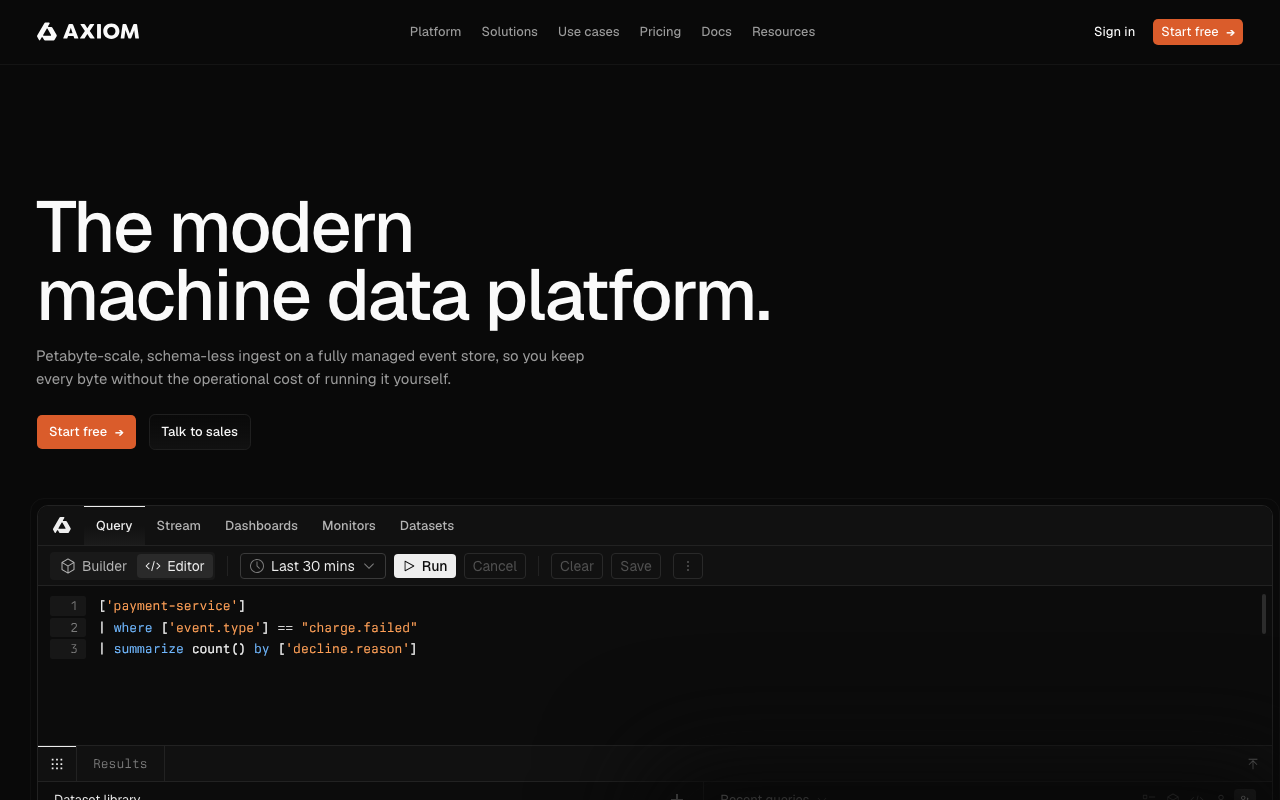Click the 'payment-service' dataset line in the editor
Image resolution: width=1280 pixels, height=800 pixels.
(x=172, y=606)
